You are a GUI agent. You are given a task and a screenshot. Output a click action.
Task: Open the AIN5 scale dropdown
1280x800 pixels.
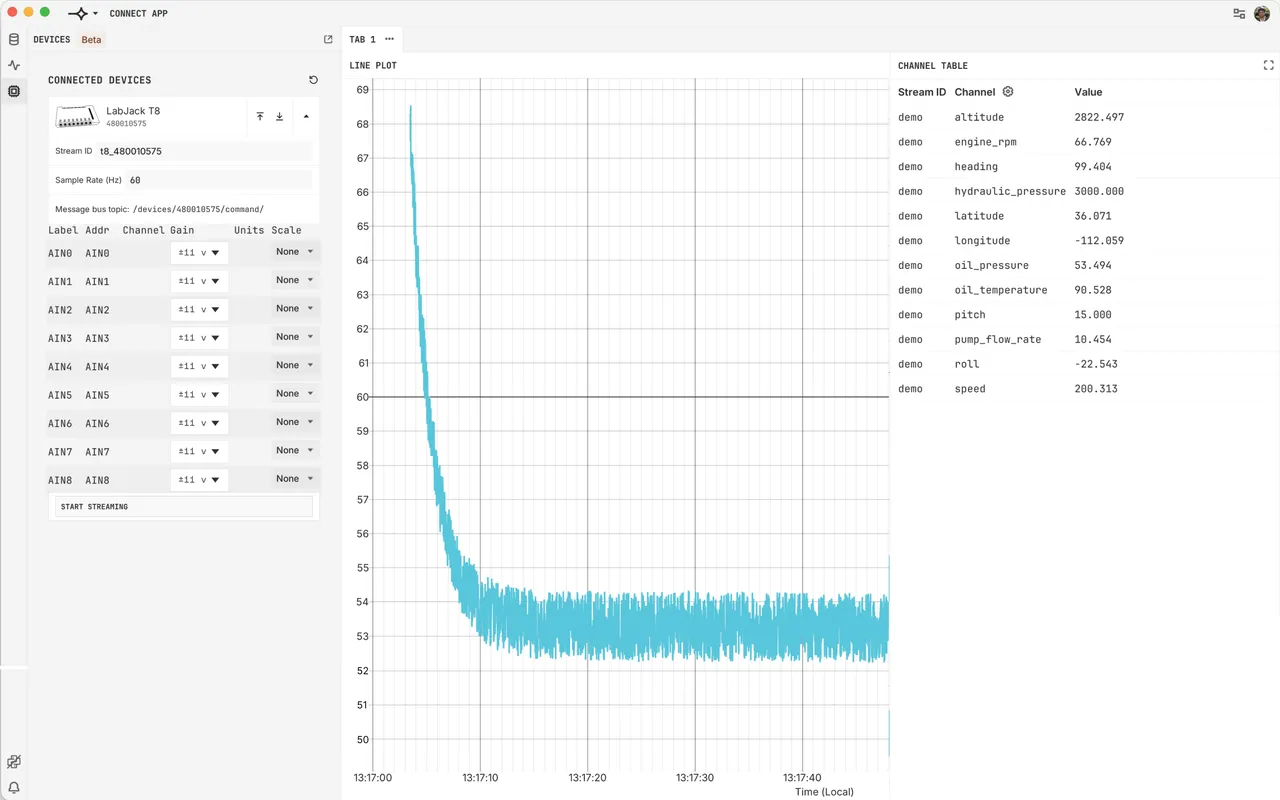pyautogui.click(x=295, y=394)
